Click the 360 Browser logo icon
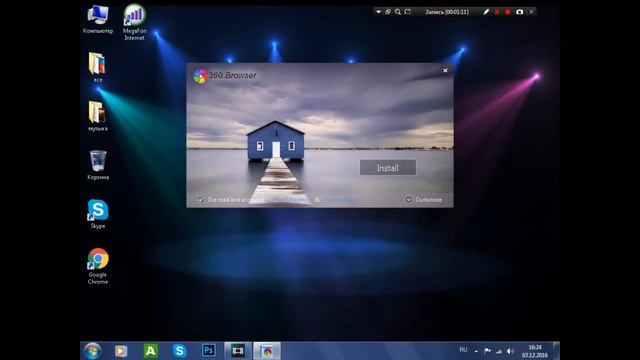The height and width of the screenshot is (360, 640). tap(200, 76)
